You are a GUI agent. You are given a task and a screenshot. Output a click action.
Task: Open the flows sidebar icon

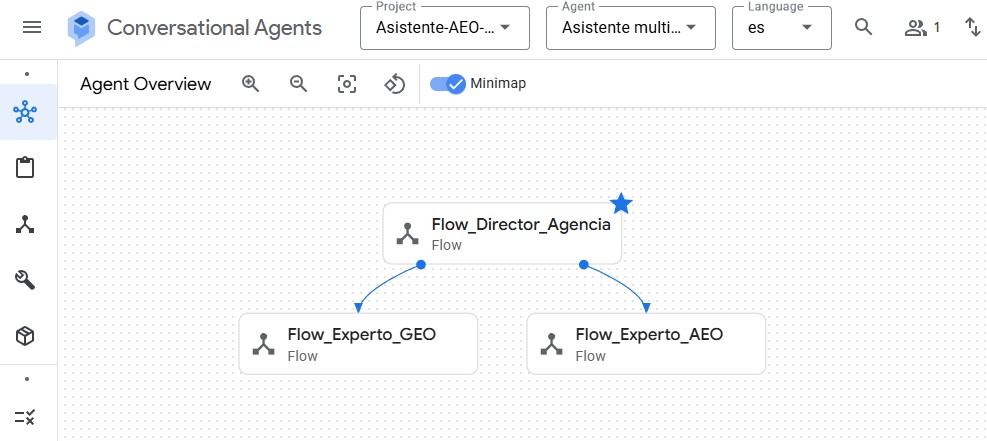[27, 224]
